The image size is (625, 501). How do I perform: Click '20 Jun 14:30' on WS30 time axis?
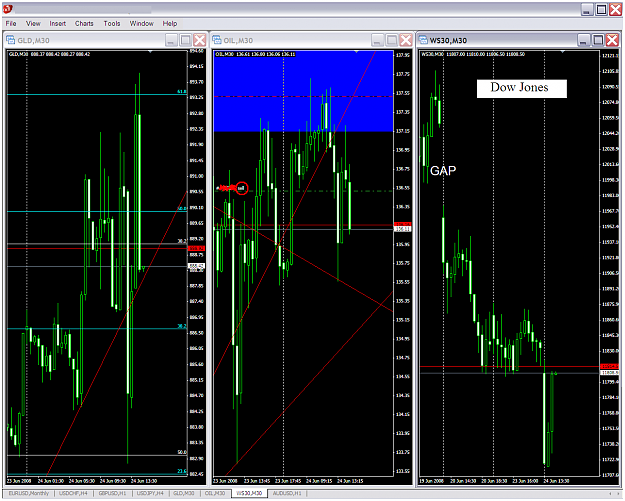pyautogui.click(x=463, y=481)
